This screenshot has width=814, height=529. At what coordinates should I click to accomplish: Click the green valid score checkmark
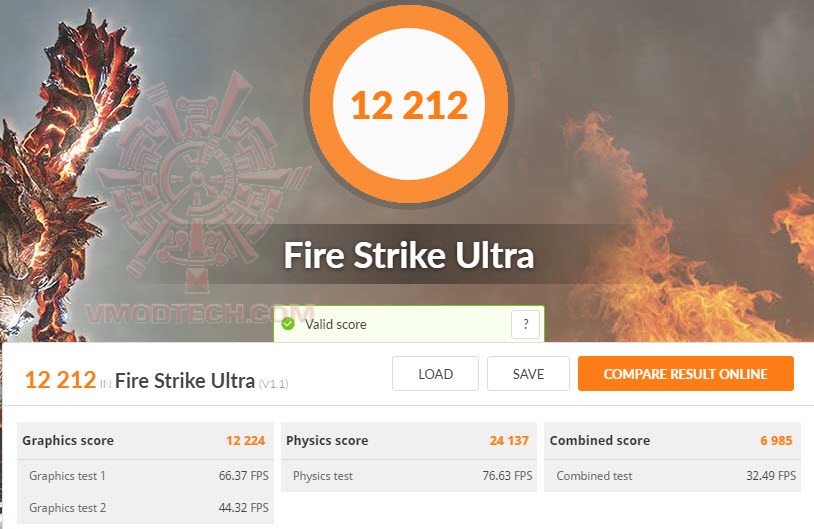288,324
